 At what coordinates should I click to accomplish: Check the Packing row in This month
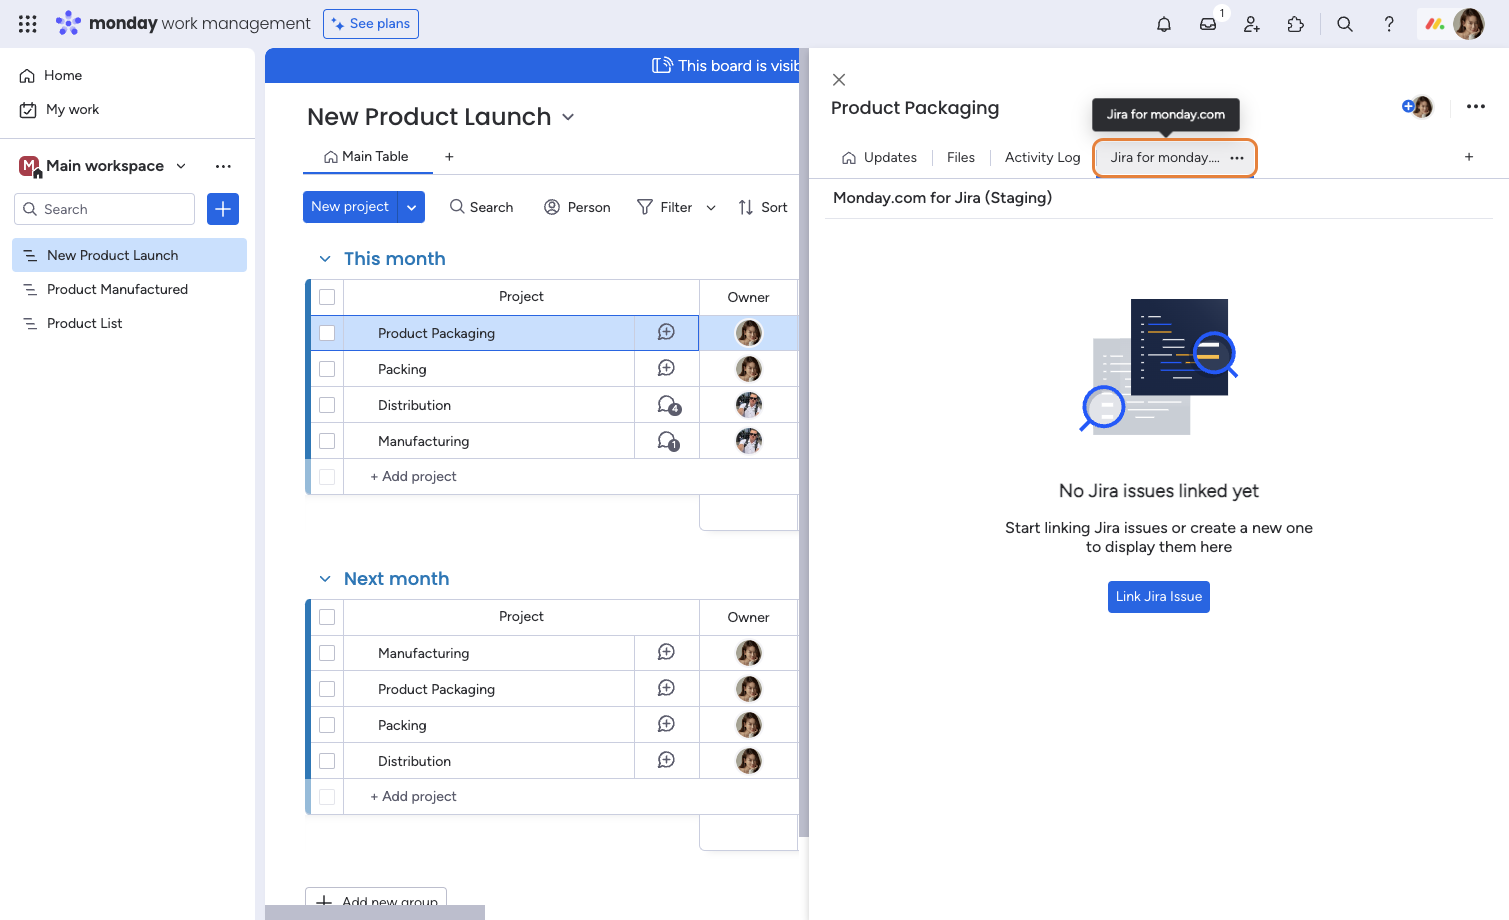click(327, 369)
